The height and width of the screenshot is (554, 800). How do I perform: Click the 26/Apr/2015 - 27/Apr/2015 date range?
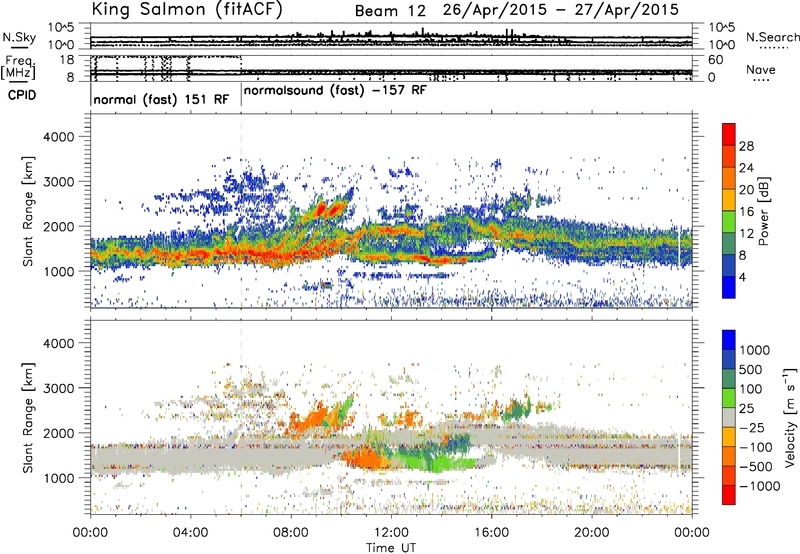561,10
